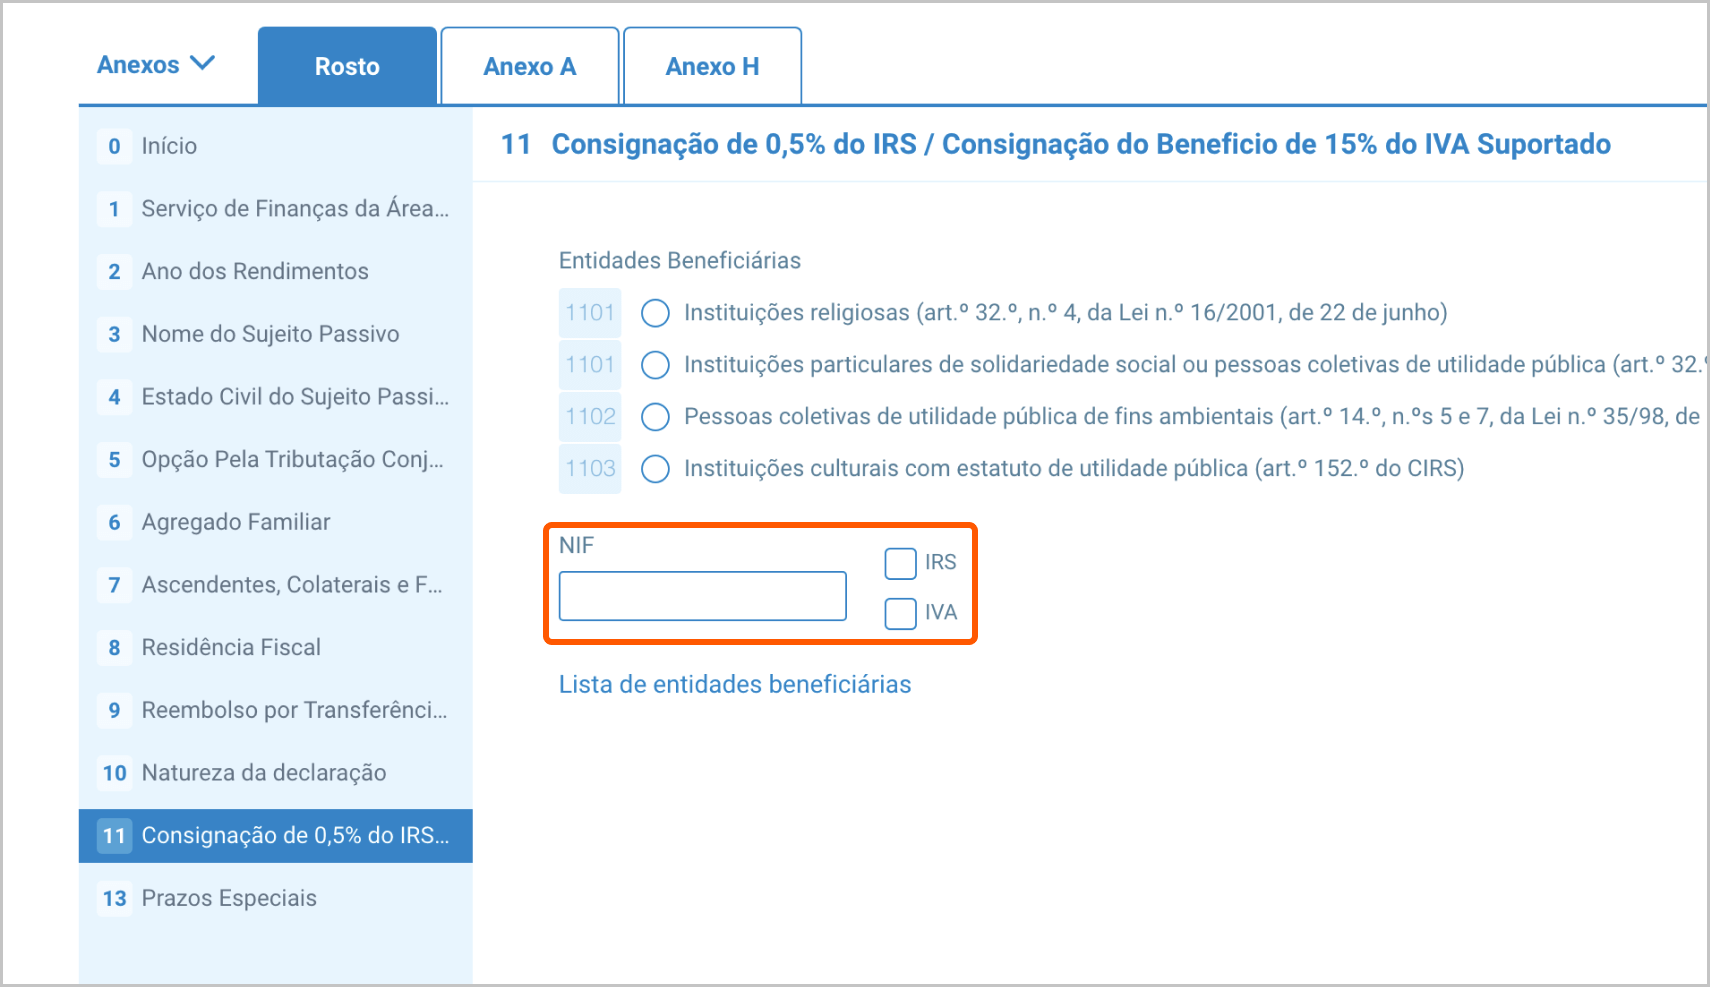Viewport: 1710px width, 987px height.
Task: Select Prazos Especiais in sidebar
Action: pyautogui.click(x=228, y=898)
